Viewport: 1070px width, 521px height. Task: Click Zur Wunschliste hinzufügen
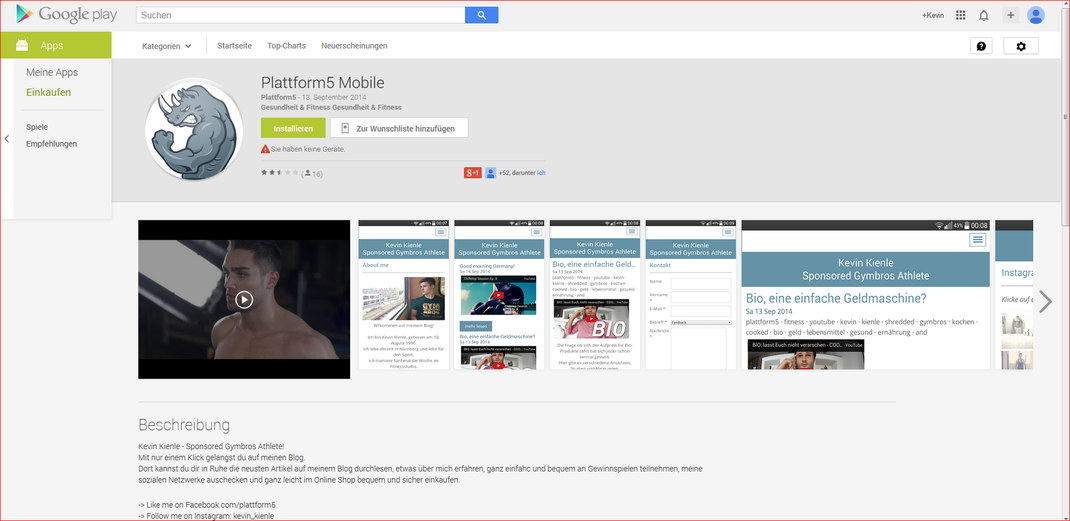(x=399, y=128)
